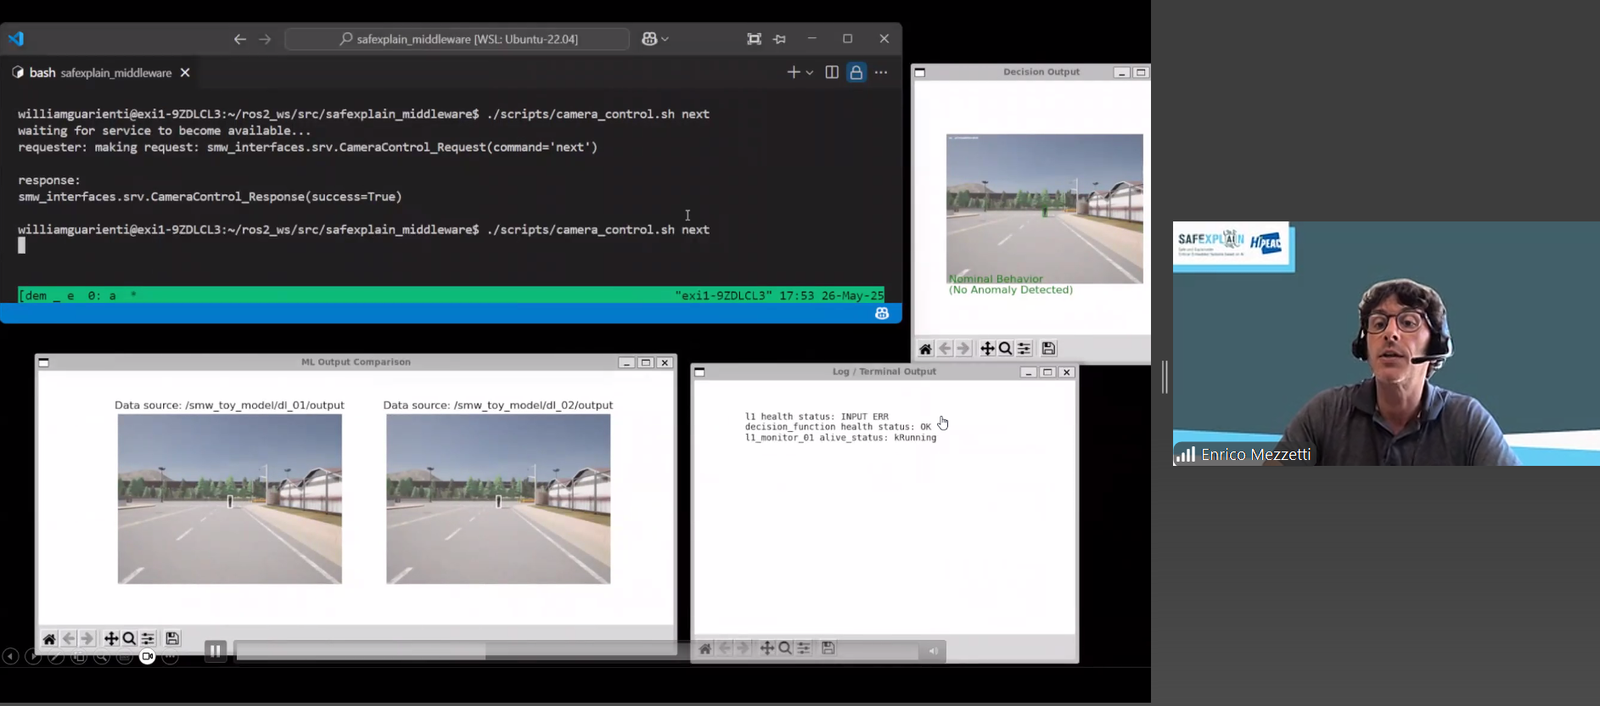The height and width of the screenshot is (706, 1600).
Task: Open the VS Code logo menu
Action: 16,39
